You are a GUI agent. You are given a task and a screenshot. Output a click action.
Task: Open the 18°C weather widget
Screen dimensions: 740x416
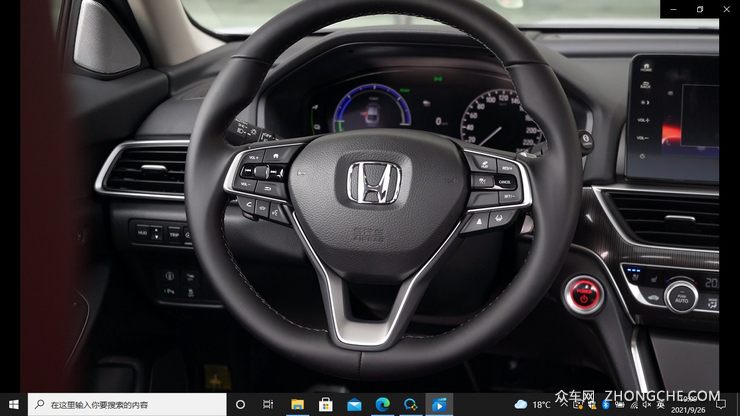click(x=533, y=404)
